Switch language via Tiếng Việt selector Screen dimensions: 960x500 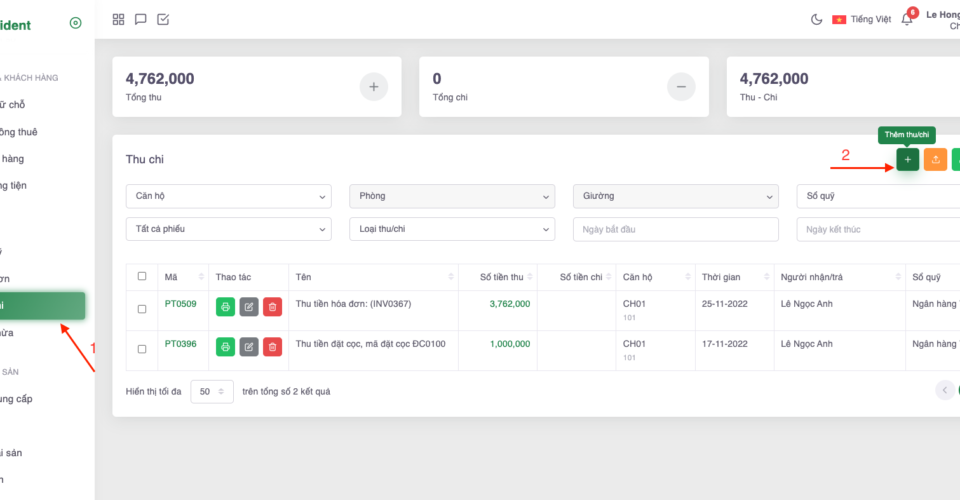[x=861, y=19]
